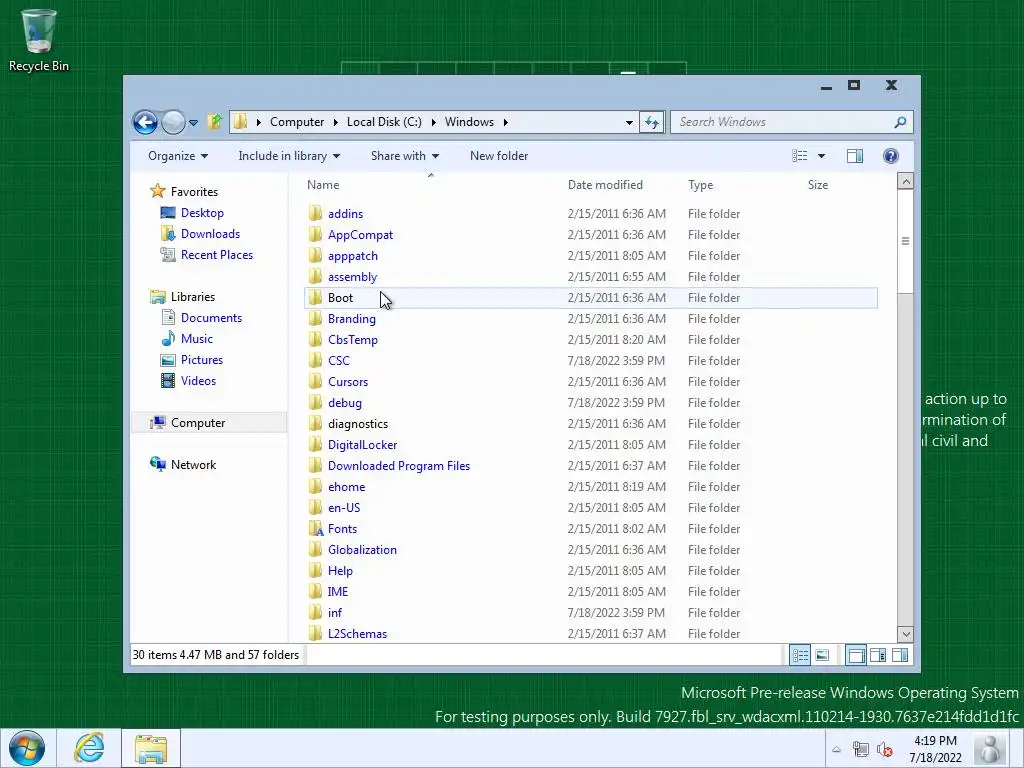Select the CbsTemp folder icon

(315, 340)
